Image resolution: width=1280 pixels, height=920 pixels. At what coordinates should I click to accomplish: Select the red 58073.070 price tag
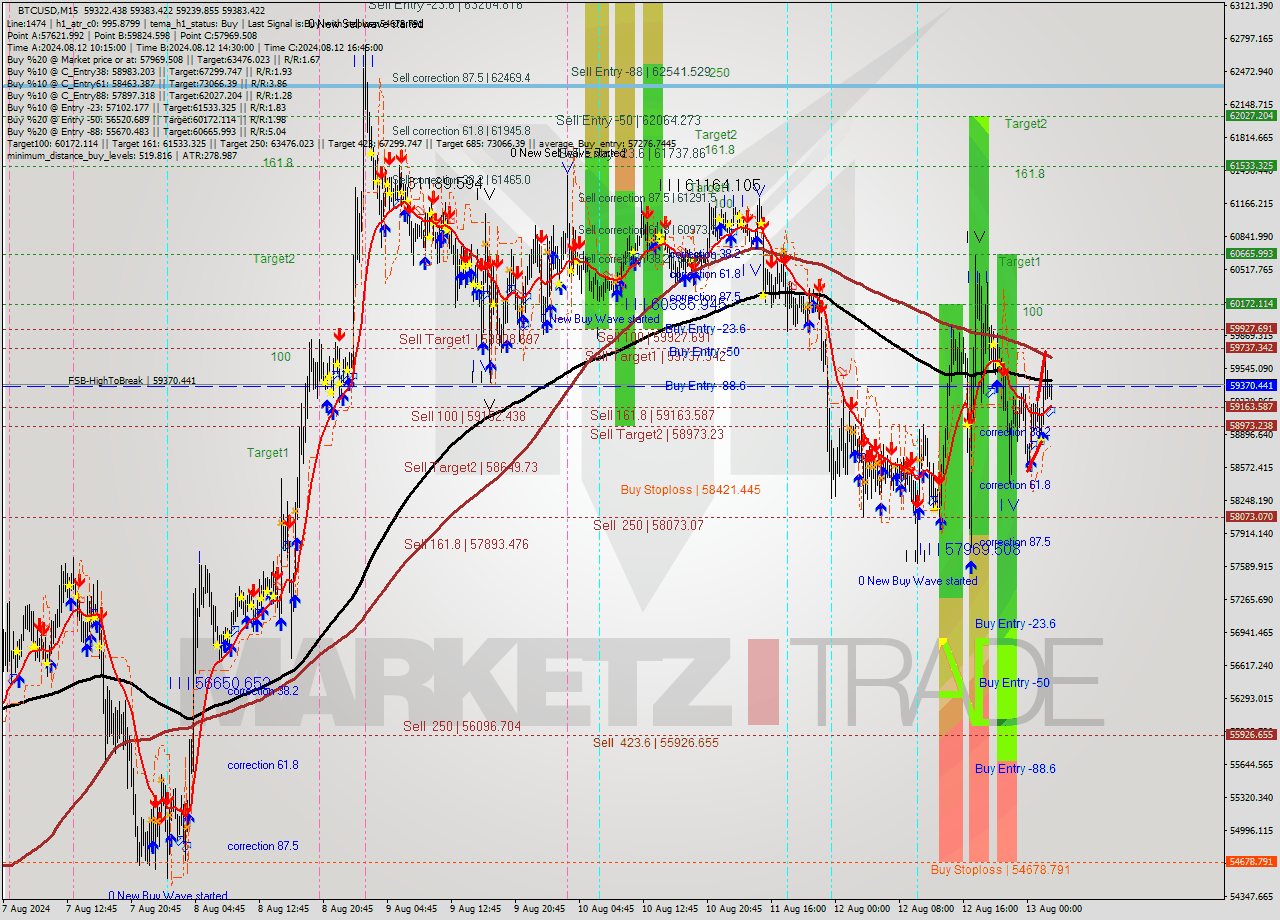(x=1251, y=517)
